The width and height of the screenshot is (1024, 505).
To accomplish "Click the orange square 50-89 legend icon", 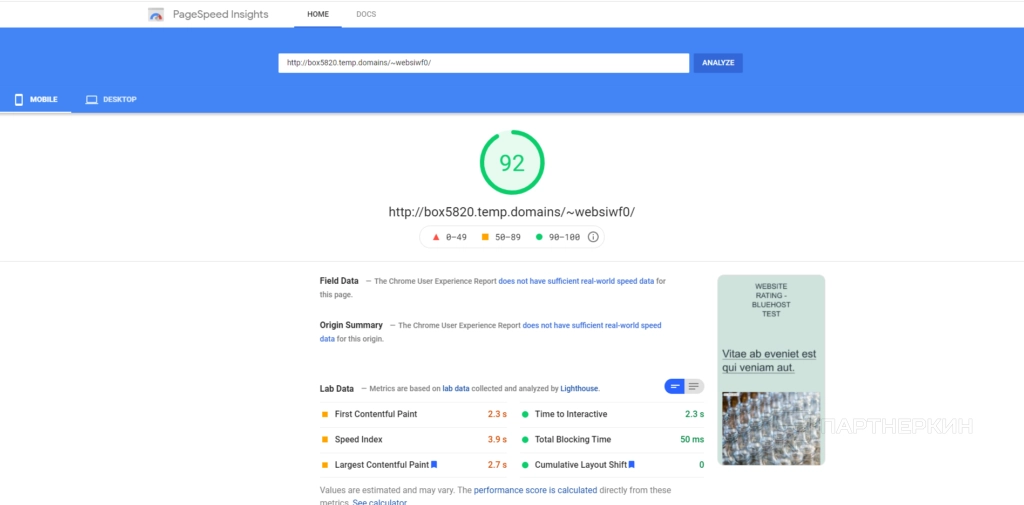I will click(x=485, y=237).
